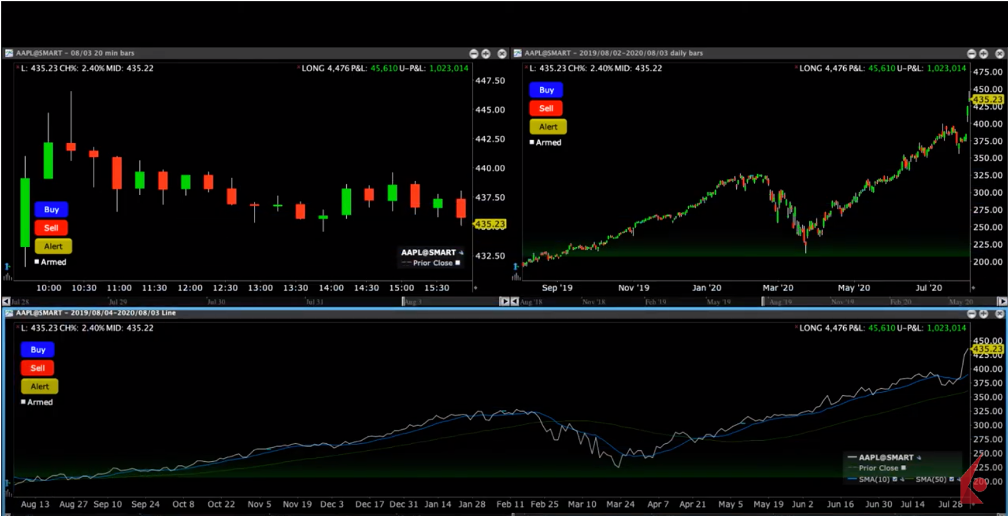Screen dimensions: 1008x516
Task: Enable the Armed checkbox in daily bars chart
Action: tap(532, 143)
